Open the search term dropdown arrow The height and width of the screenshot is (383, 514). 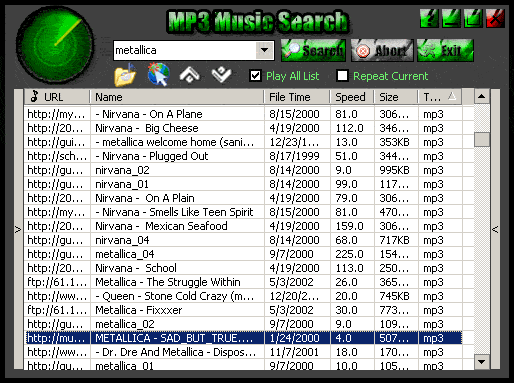click(x=265, y=50)
